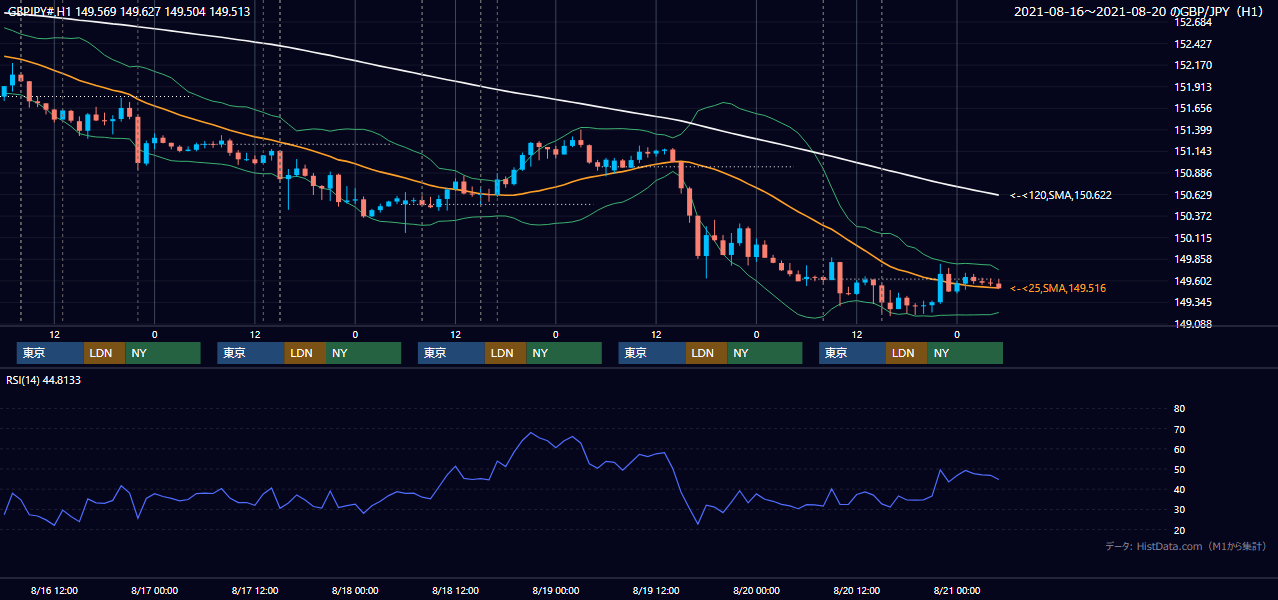Click the 8/17 12:00 time axis label
Screen dimensions: 1278x600
click(255, 590)
